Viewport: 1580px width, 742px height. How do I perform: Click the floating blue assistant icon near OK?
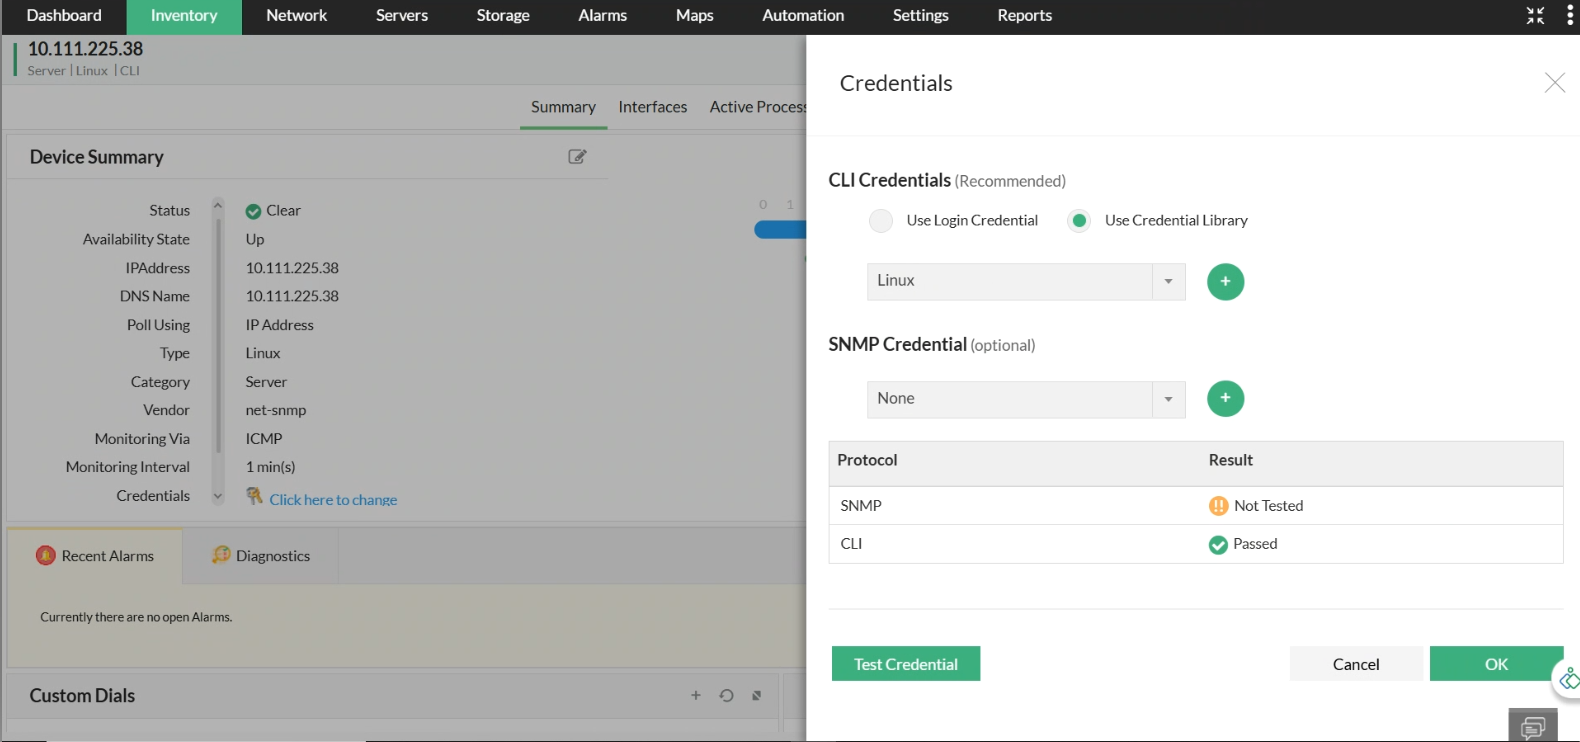coord(1568,680)
